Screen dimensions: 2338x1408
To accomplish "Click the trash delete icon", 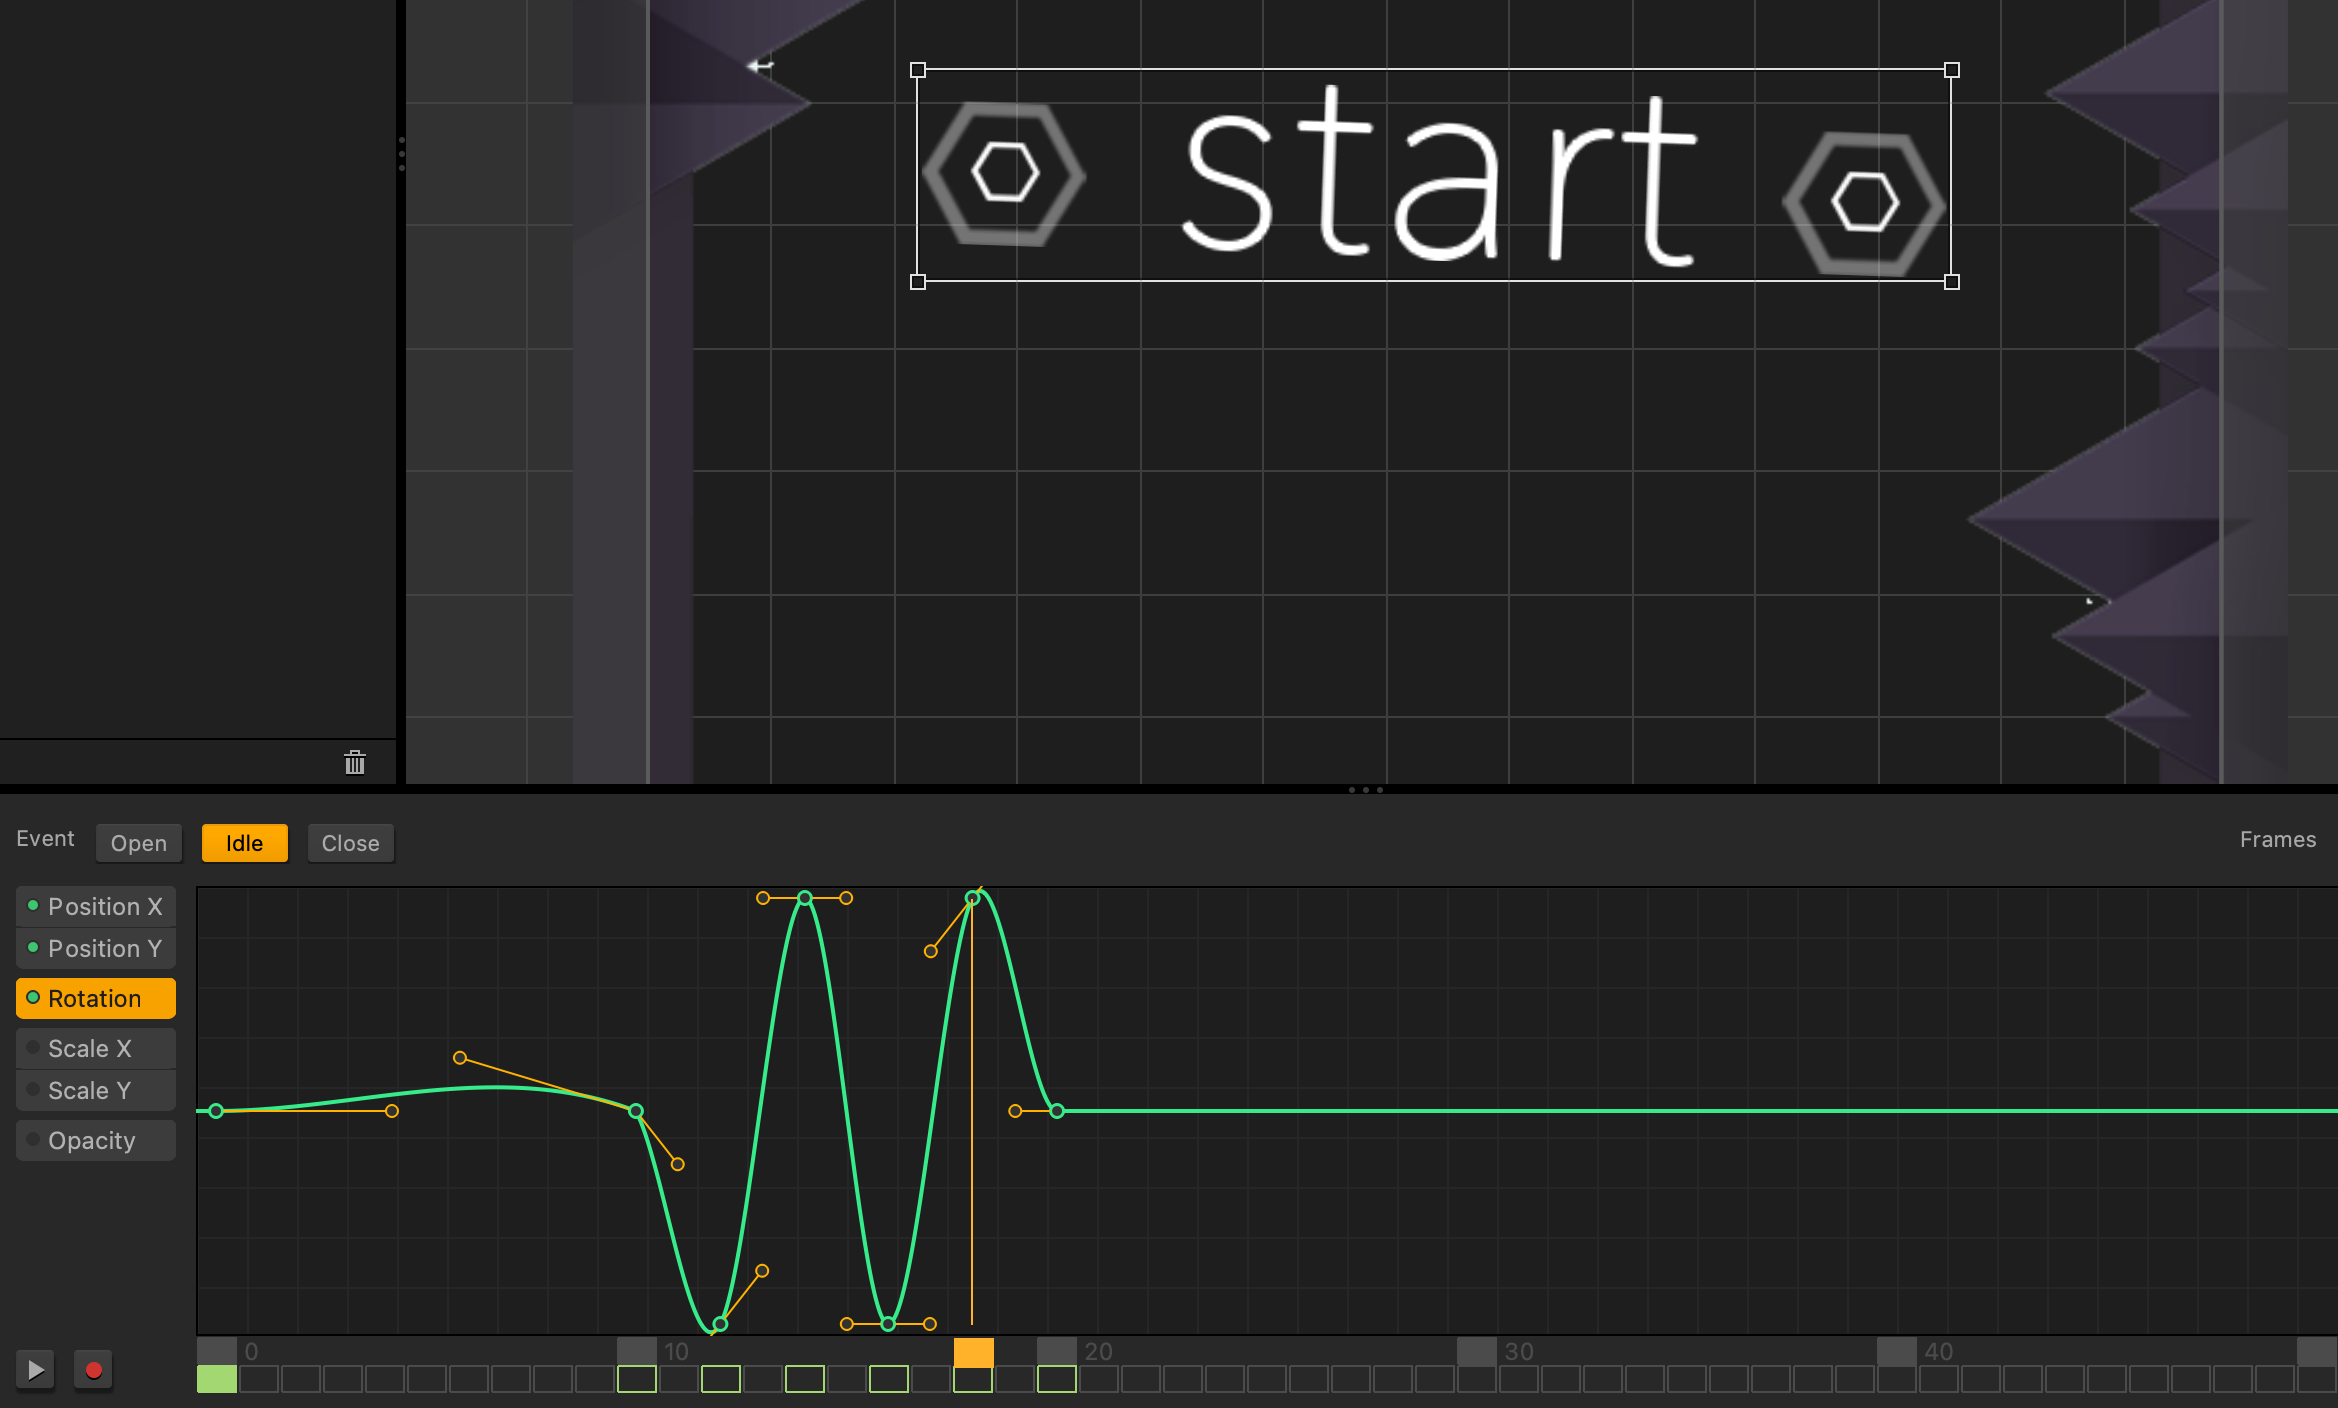I will 355,763.
